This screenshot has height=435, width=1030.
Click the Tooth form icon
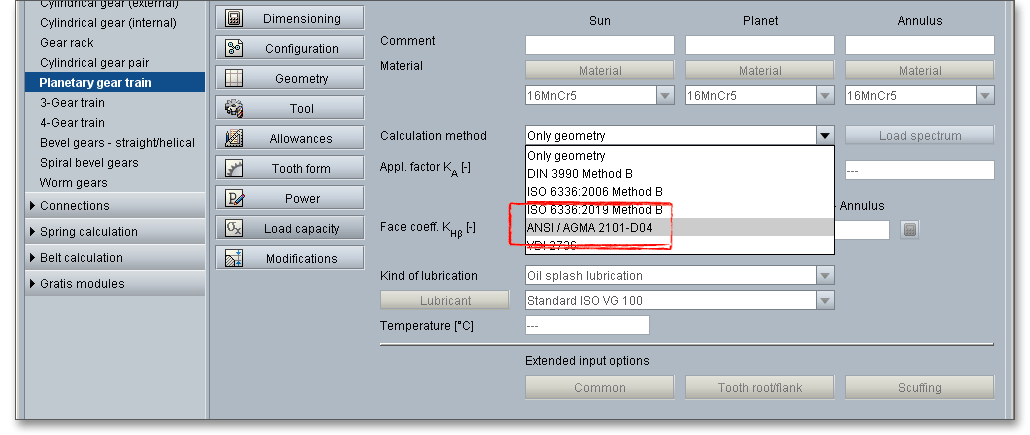coord(234,168)
